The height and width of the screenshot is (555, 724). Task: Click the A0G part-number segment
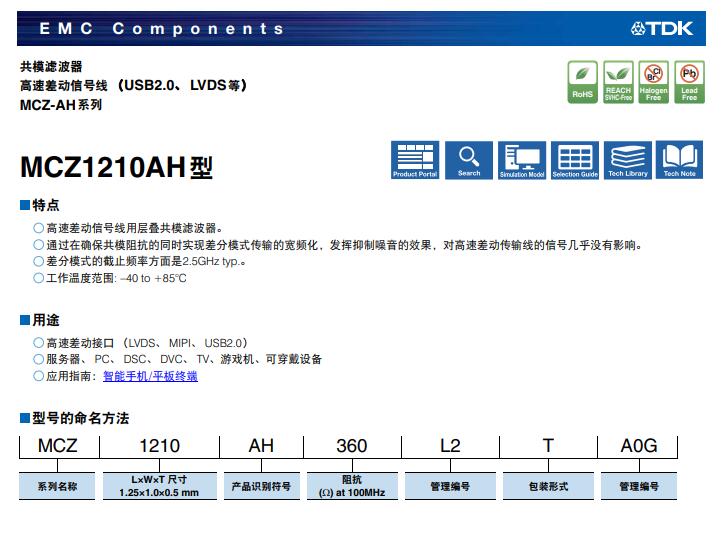639,446
